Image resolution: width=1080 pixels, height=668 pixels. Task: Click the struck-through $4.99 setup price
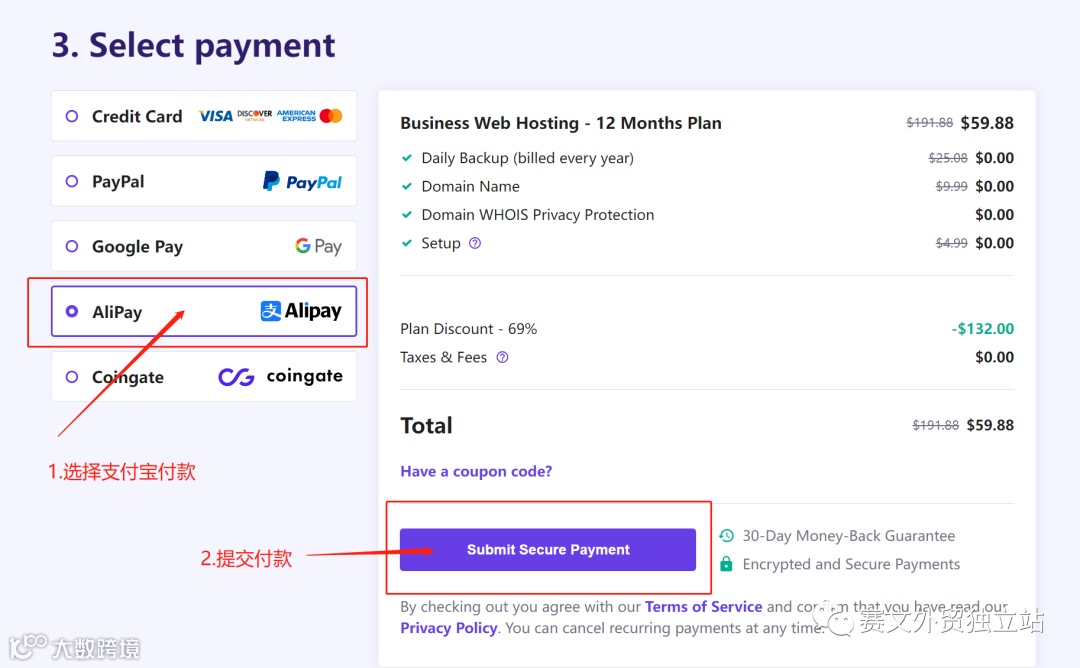[951, 243]
